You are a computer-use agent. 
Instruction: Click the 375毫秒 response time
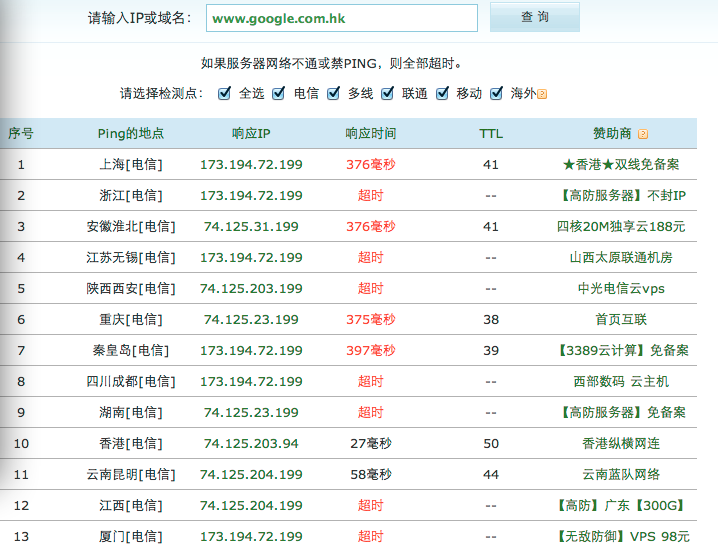pyautogui.click(x=370, y=320)
